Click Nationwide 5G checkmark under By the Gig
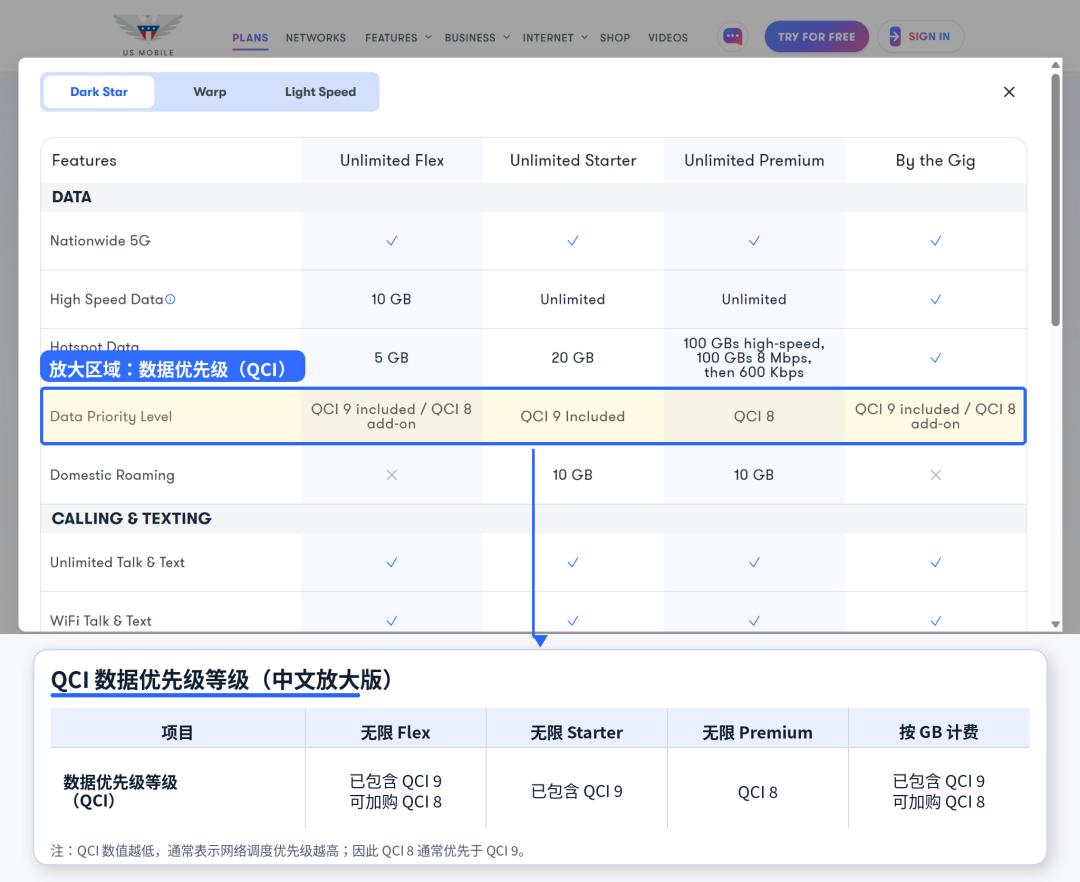 (x=935, y=240)
